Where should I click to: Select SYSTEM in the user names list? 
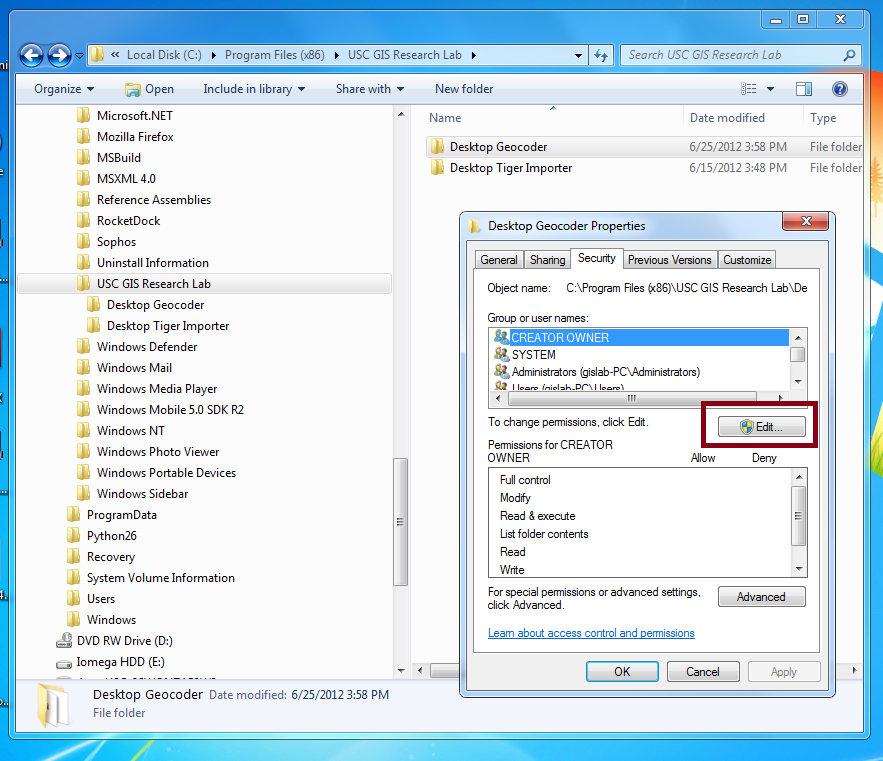534,355
